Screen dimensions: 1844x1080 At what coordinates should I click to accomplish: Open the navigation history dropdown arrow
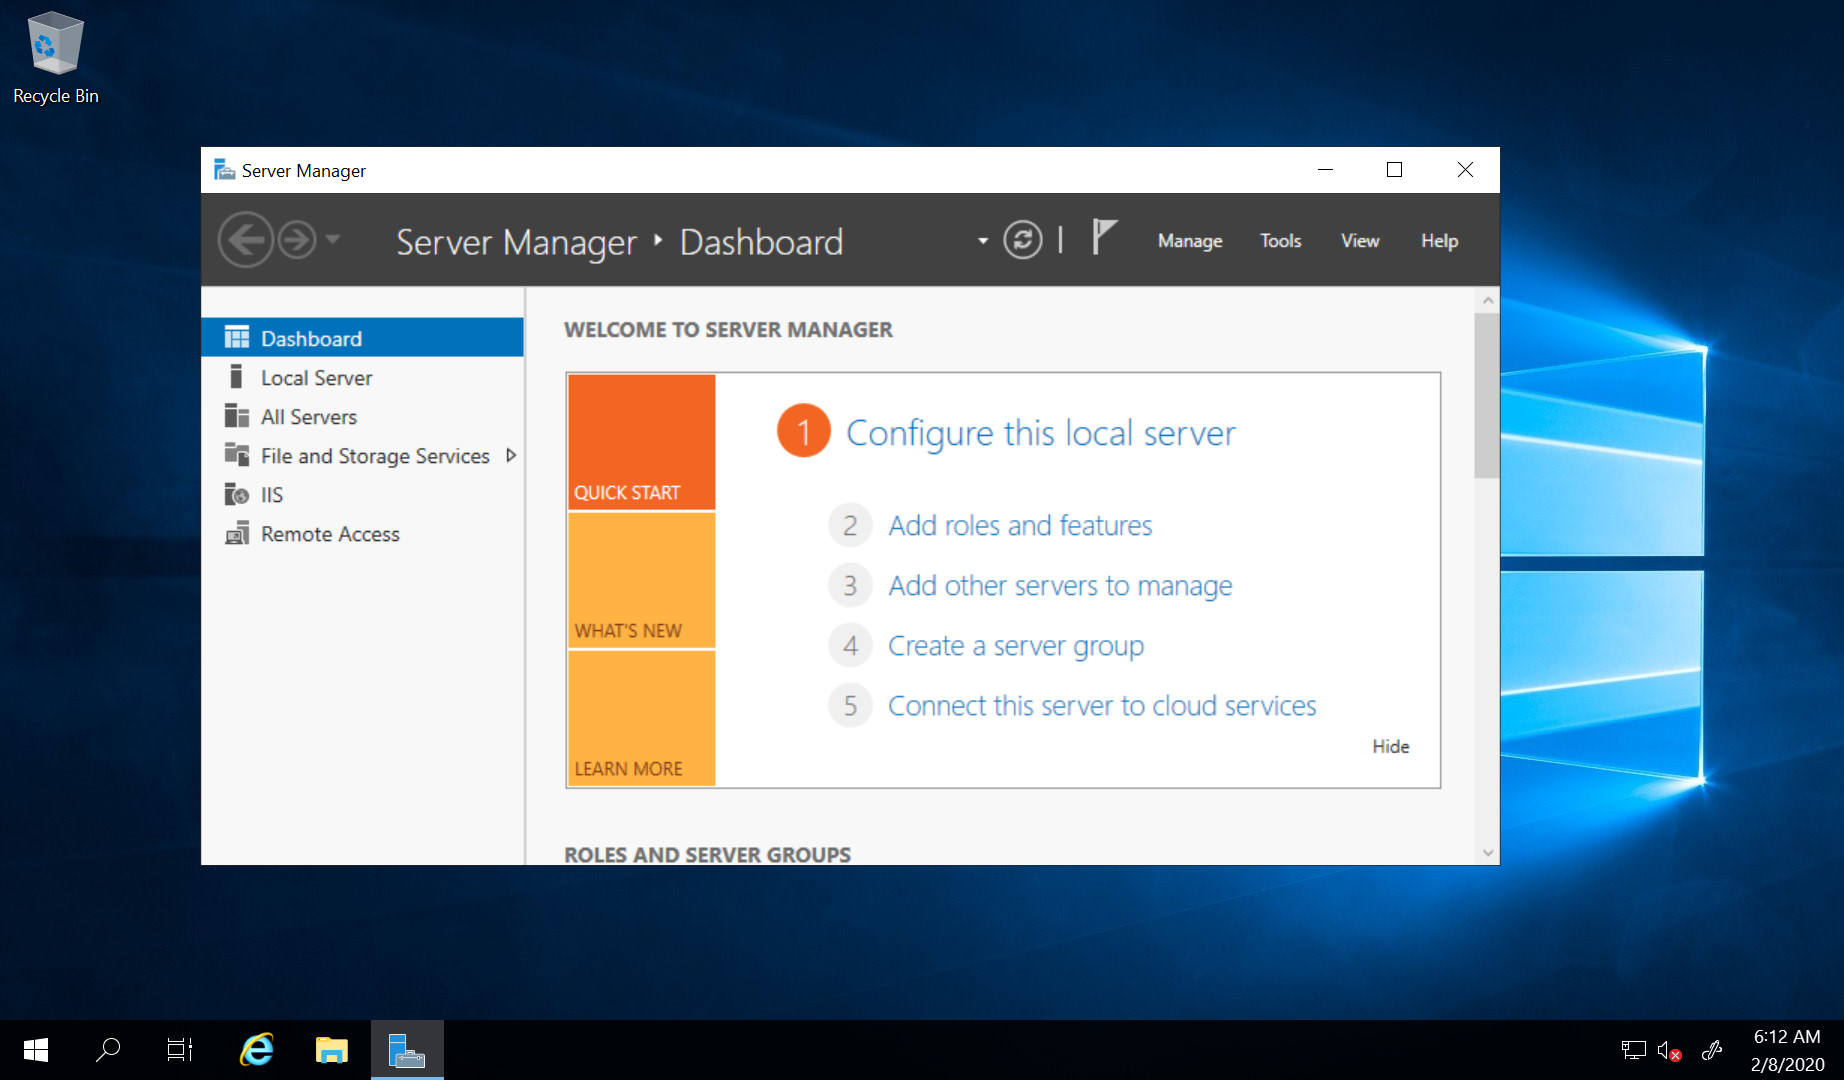tap(333, 239)
